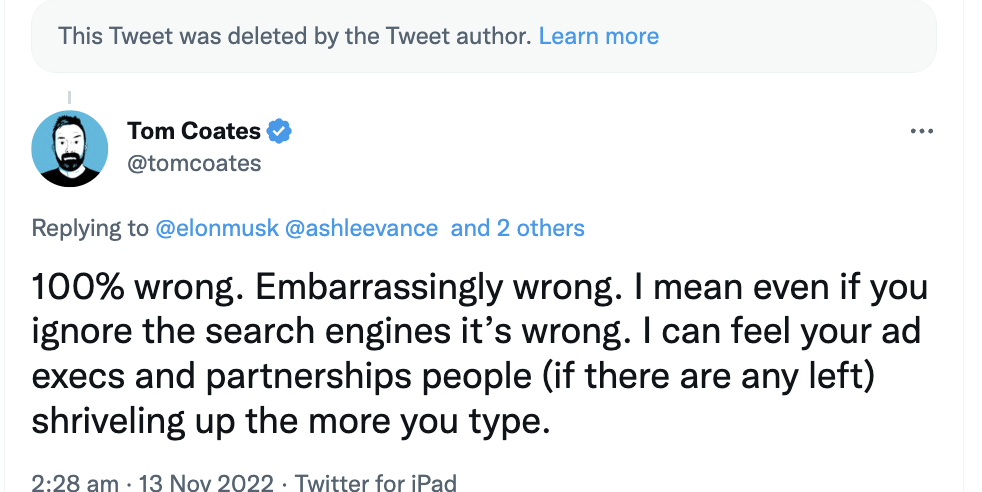Click the Learn more link
This screenshot has height=492, width=982.
(x=598, y=37)
